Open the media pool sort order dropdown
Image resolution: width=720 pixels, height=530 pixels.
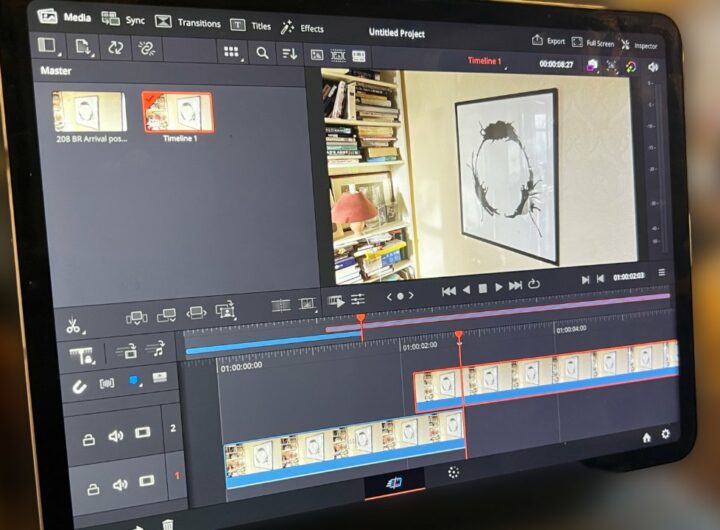[289, 53]
